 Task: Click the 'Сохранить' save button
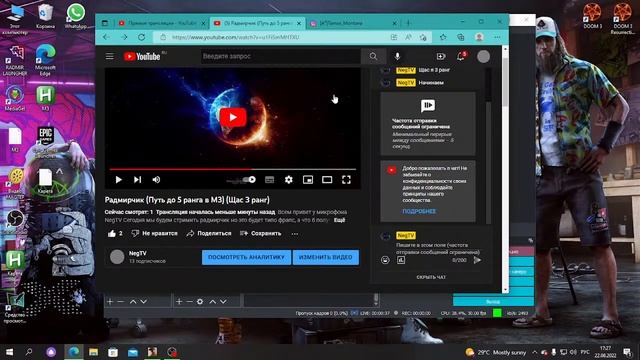260,233
